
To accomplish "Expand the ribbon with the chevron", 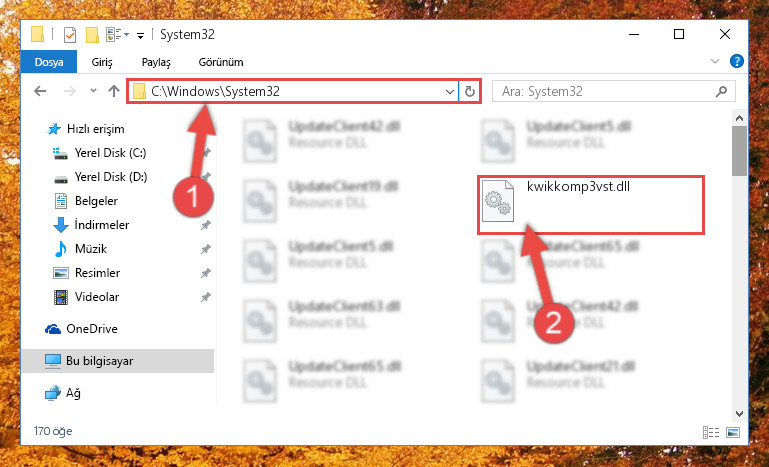I will (715, 61).
